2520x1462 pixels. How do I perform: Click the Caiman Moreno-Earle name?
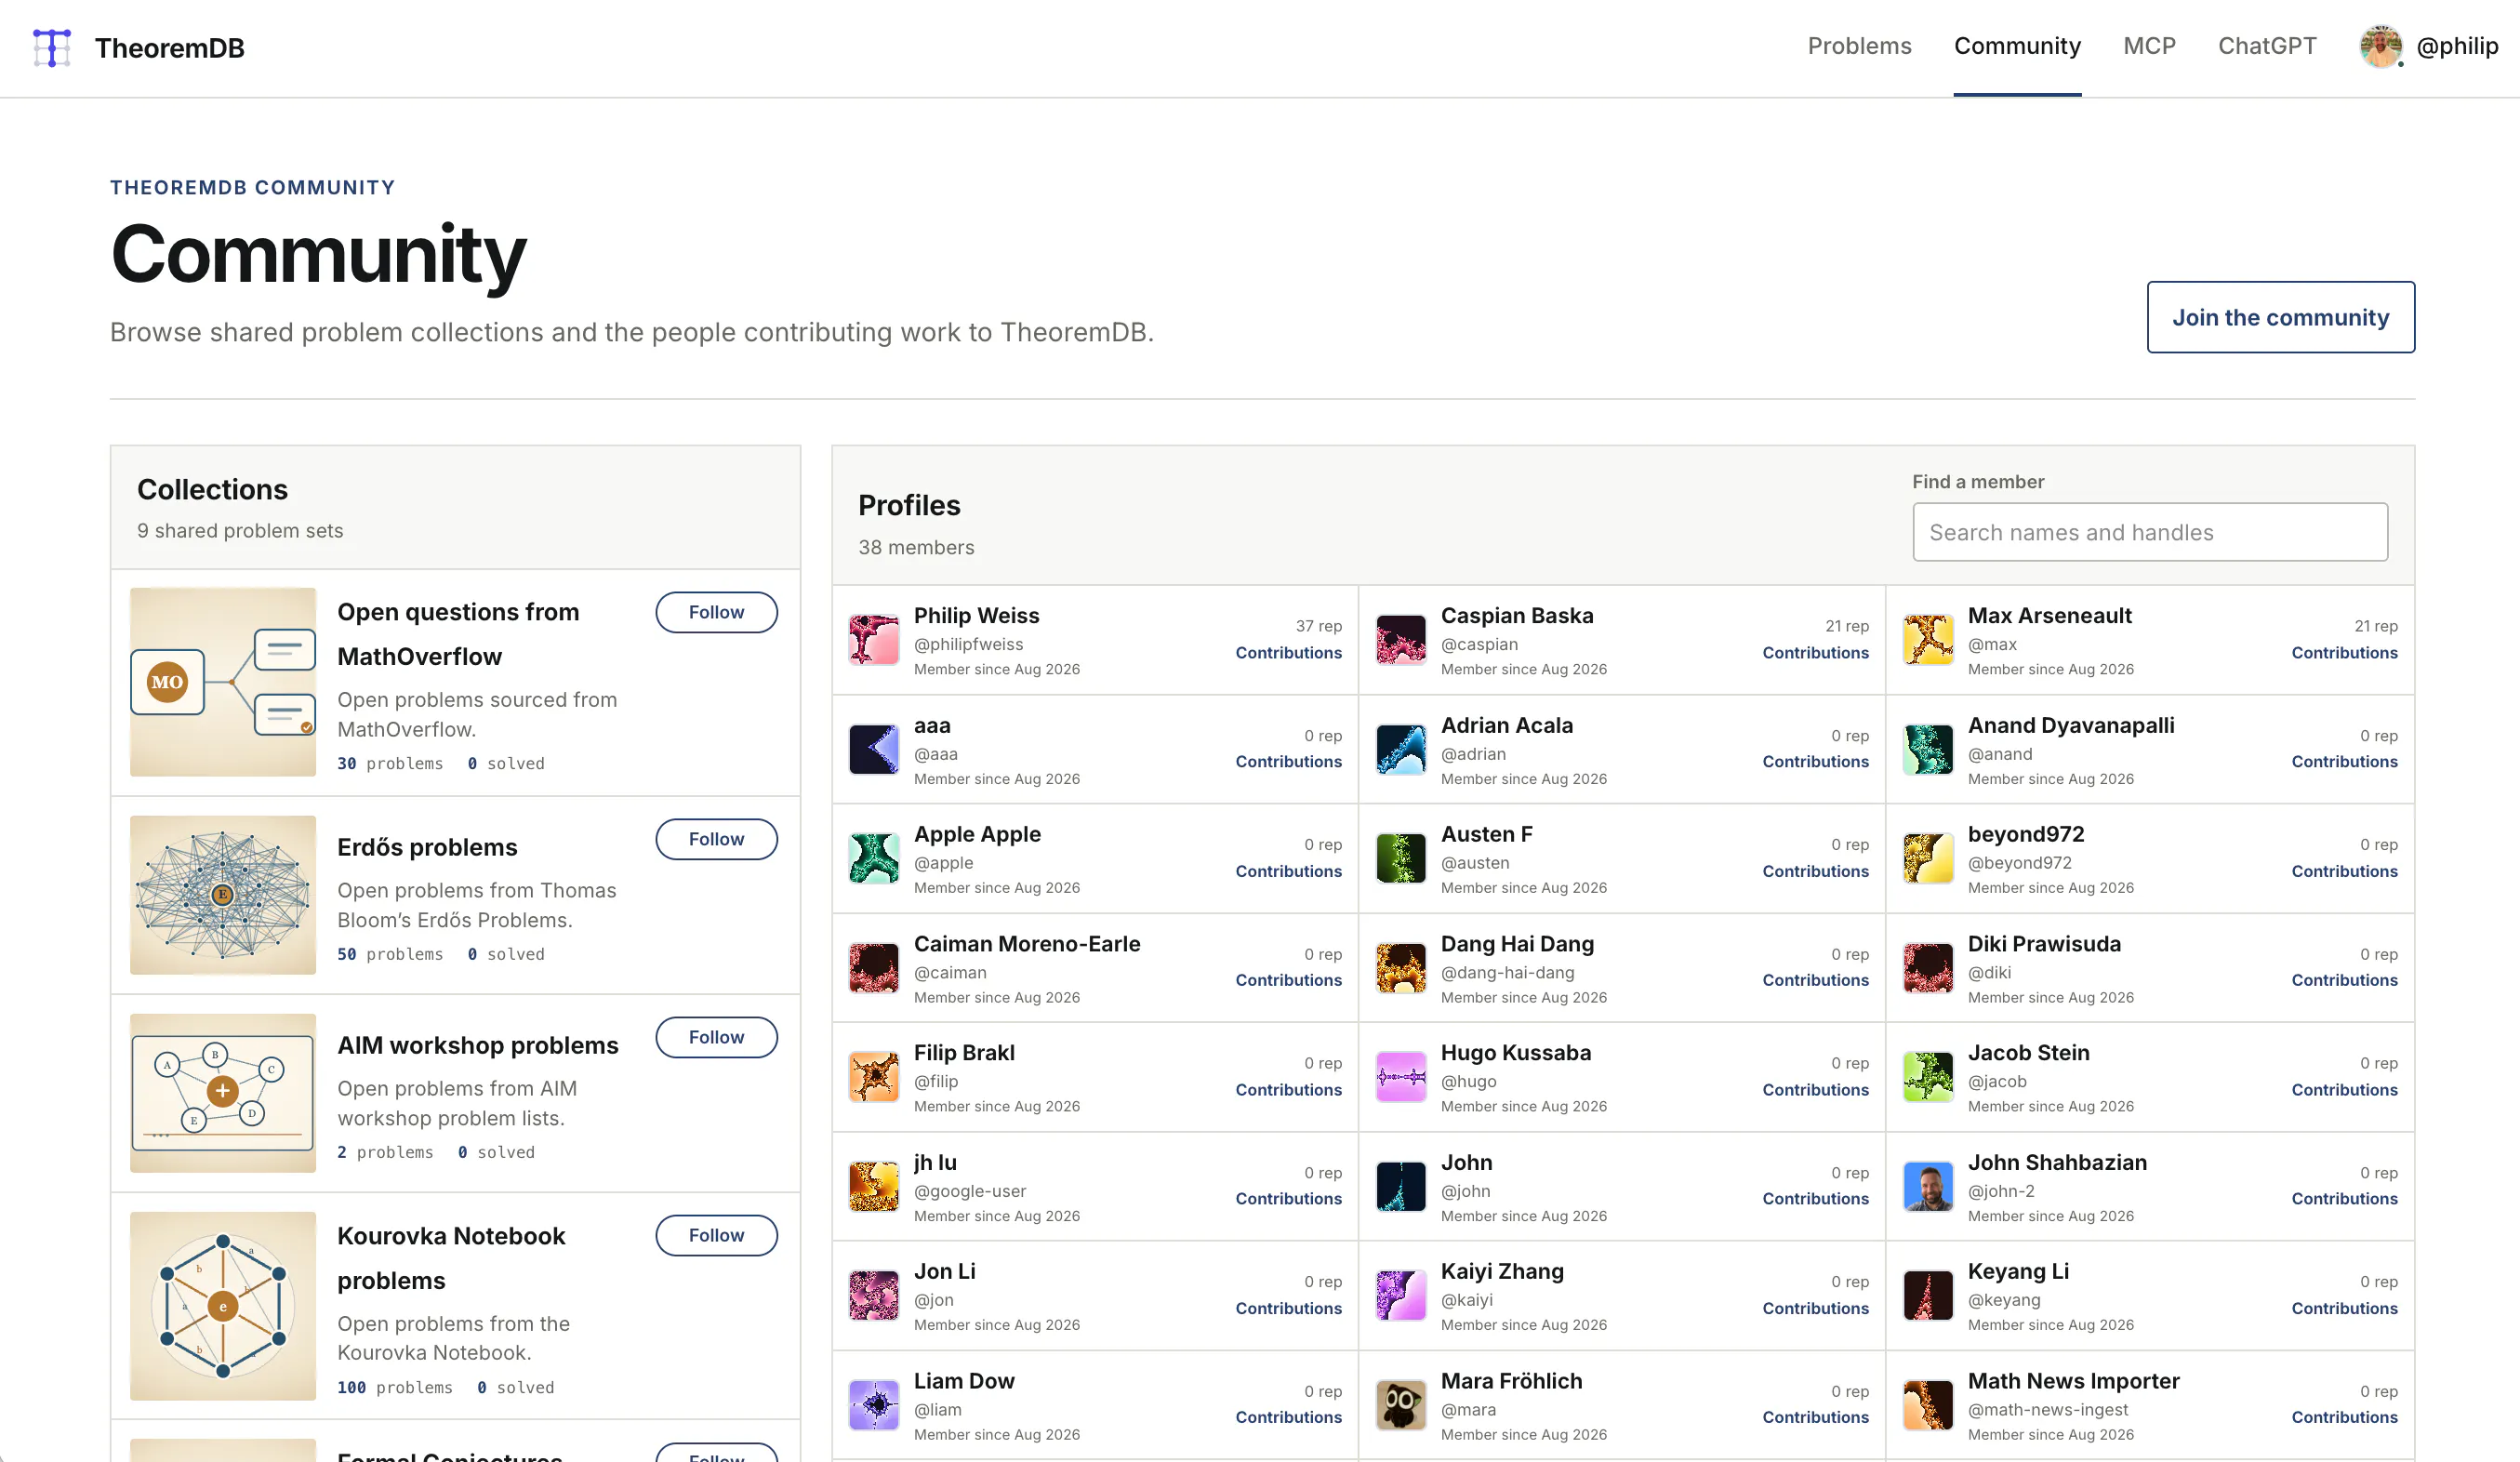coord(1027,943)
